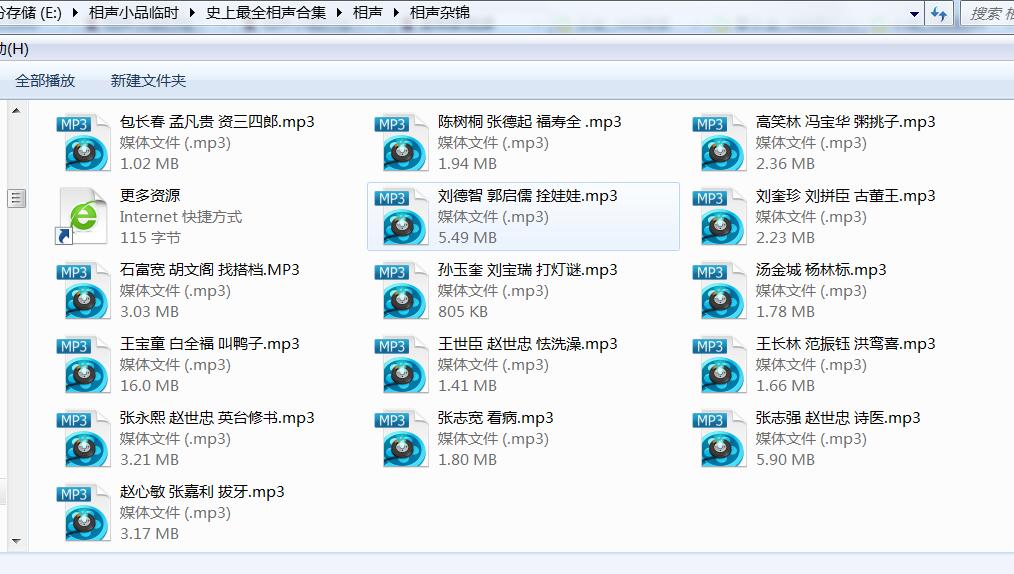Select the MP3 icon for 王宝童 白全福 叫鸭子
1014x574 pixels.
tap(83, 365)
